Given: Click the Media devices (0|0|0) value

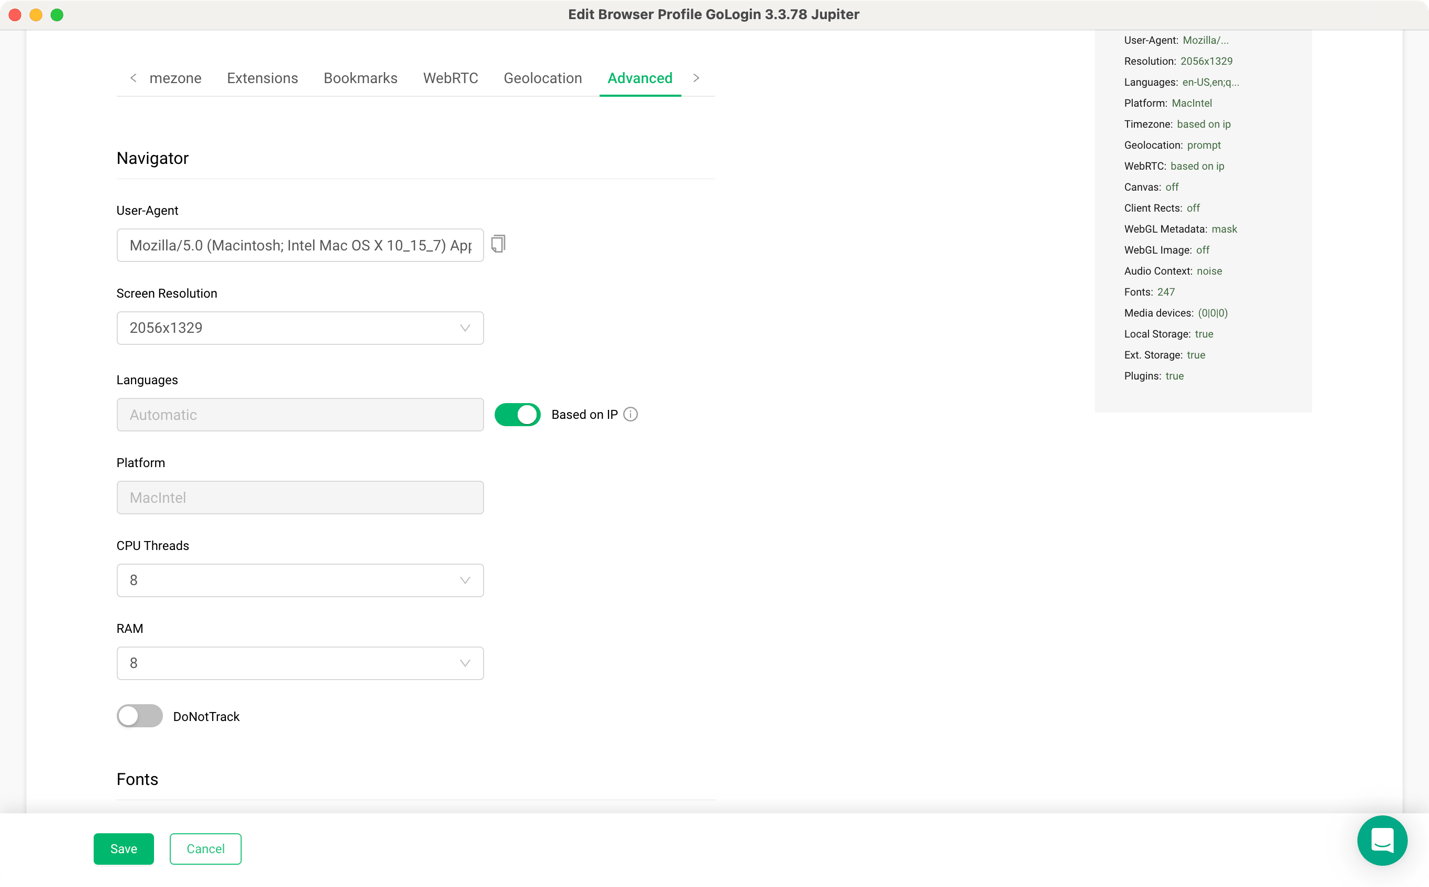Looking at the screenshot, I should [x=1213, y=313].
